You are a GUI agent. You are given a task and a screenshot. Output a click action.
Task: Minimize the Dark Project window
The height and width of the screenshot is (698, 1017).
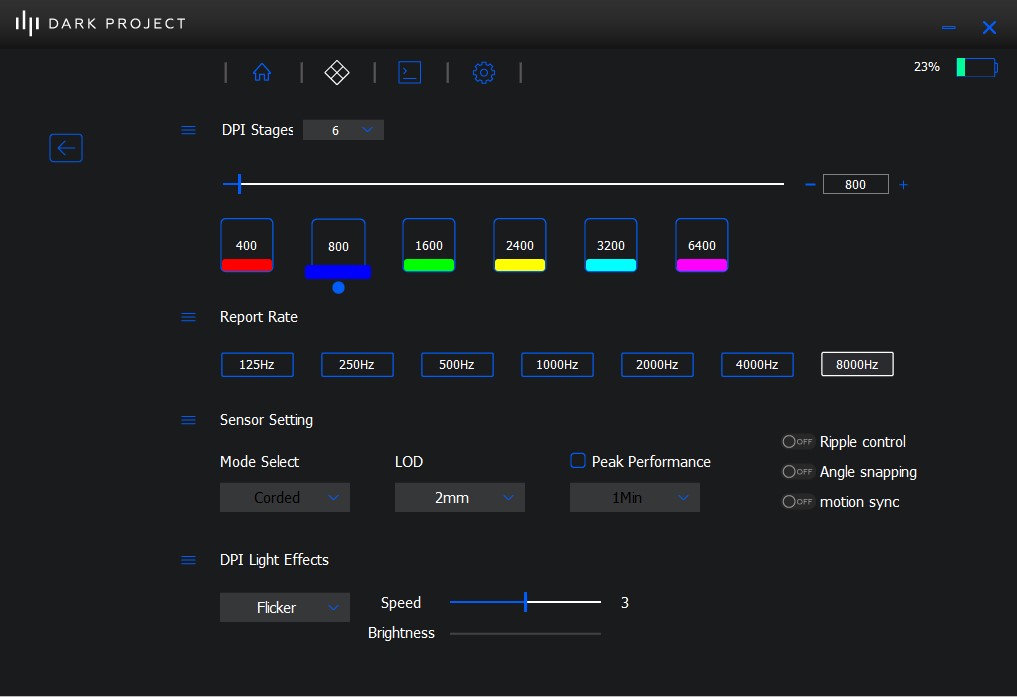[x=948, y=27]
